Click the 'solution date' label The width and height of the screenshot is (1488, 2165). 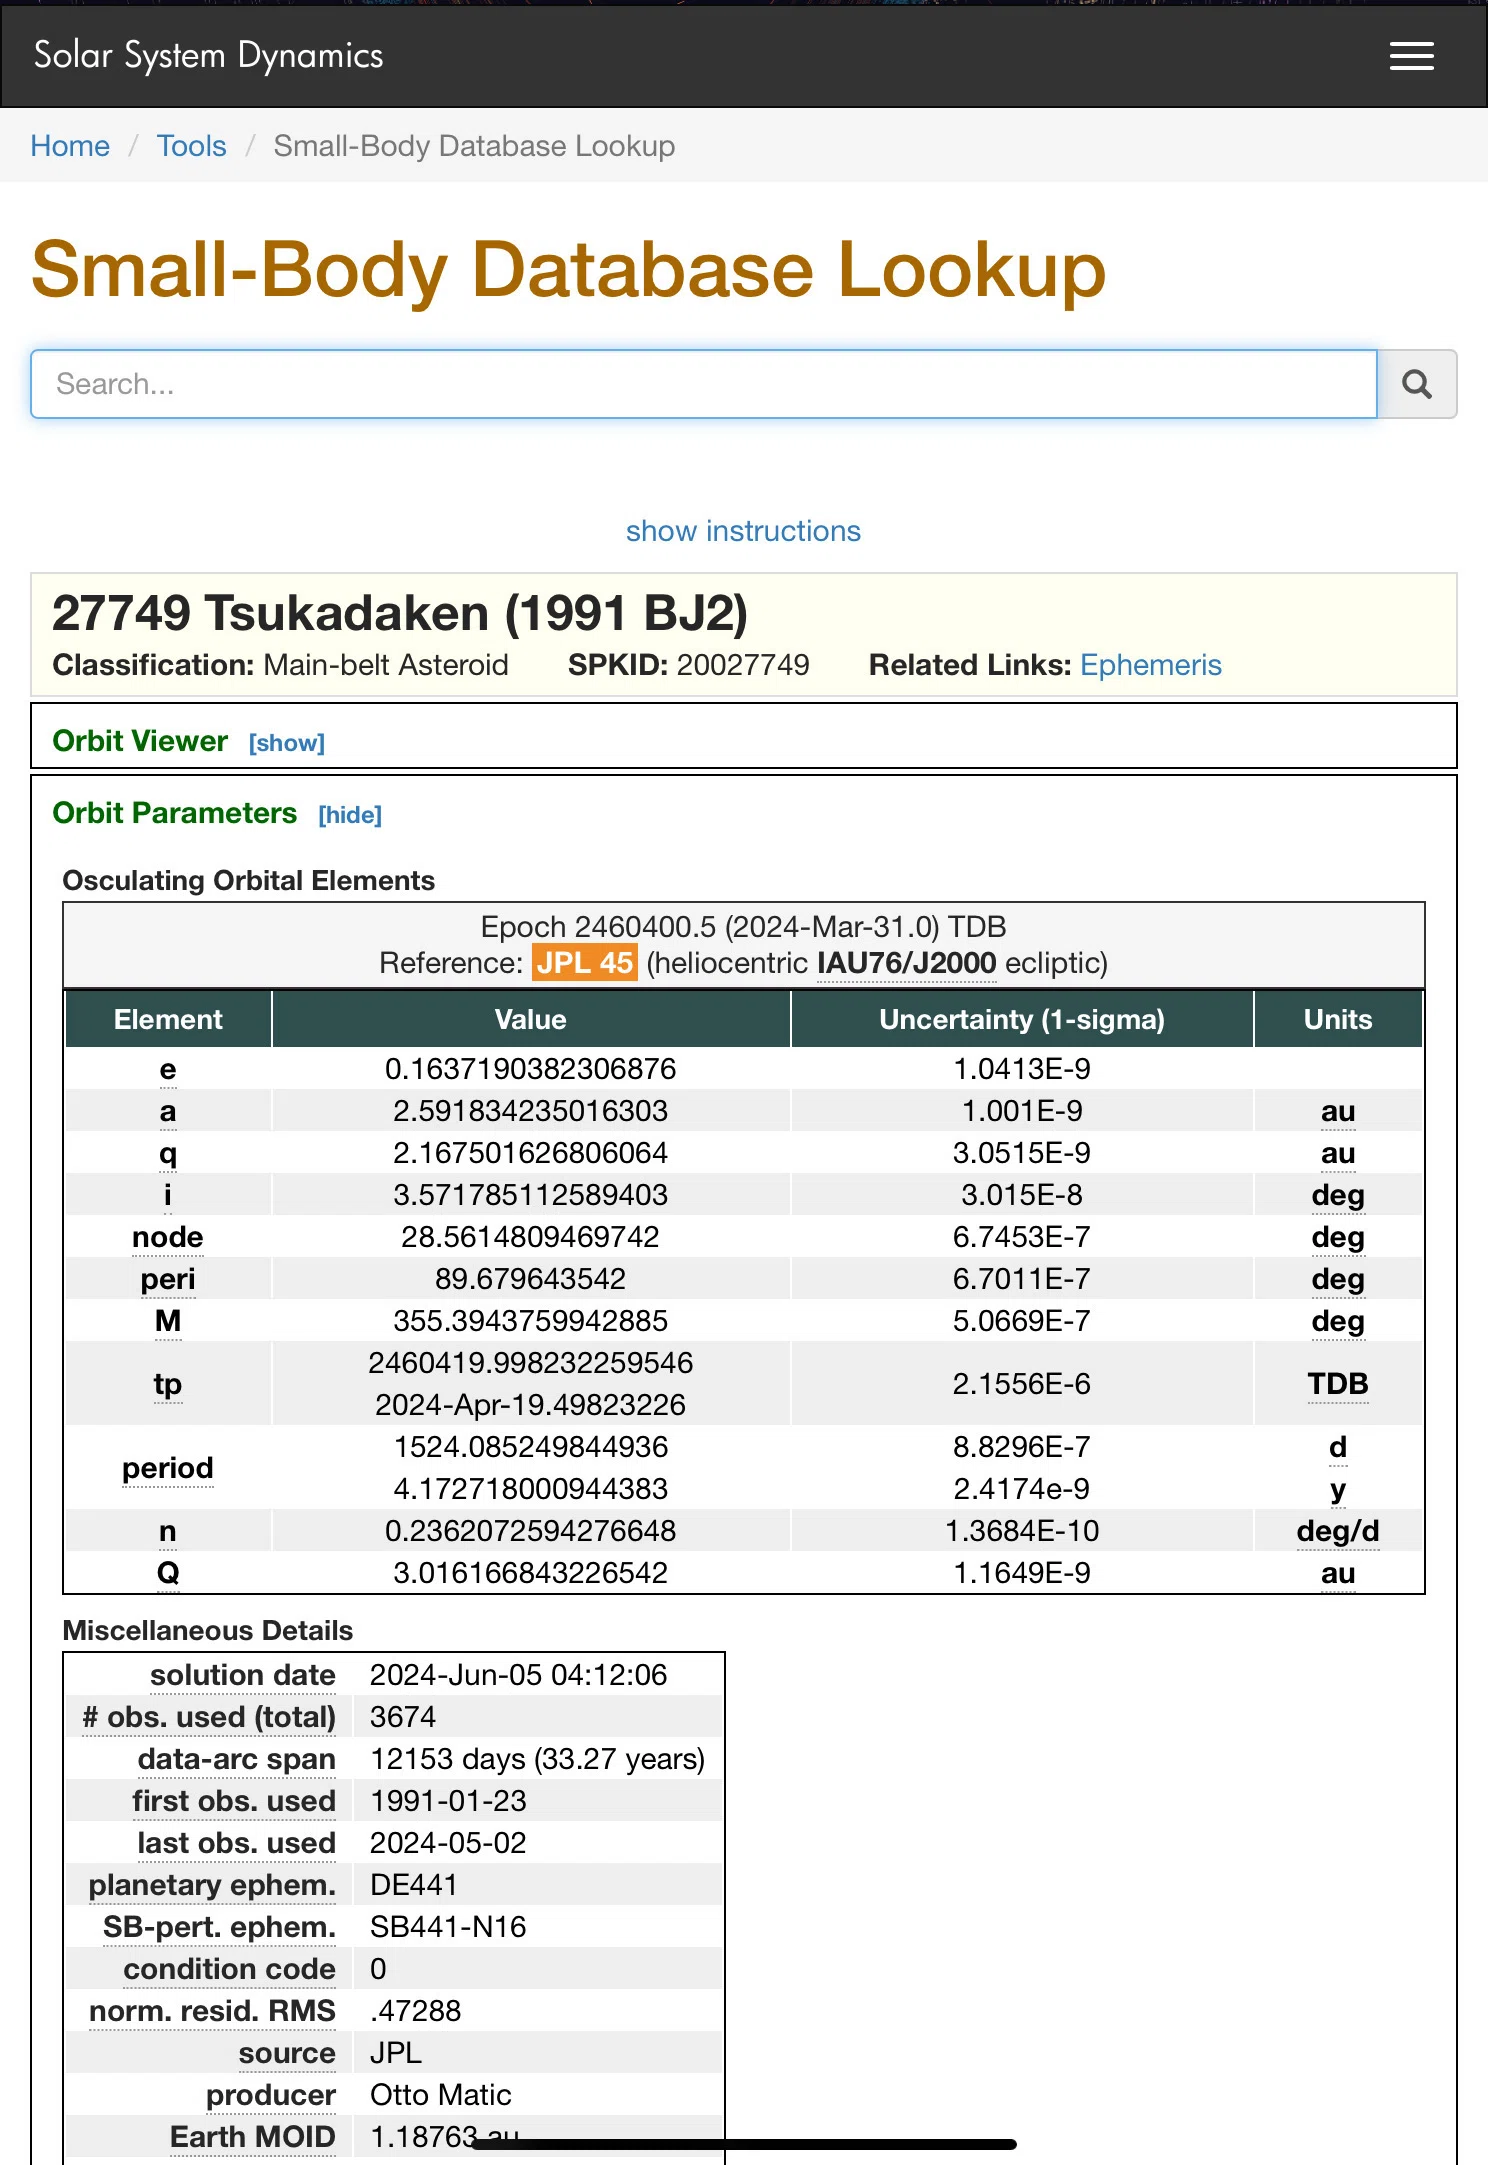242,1675
